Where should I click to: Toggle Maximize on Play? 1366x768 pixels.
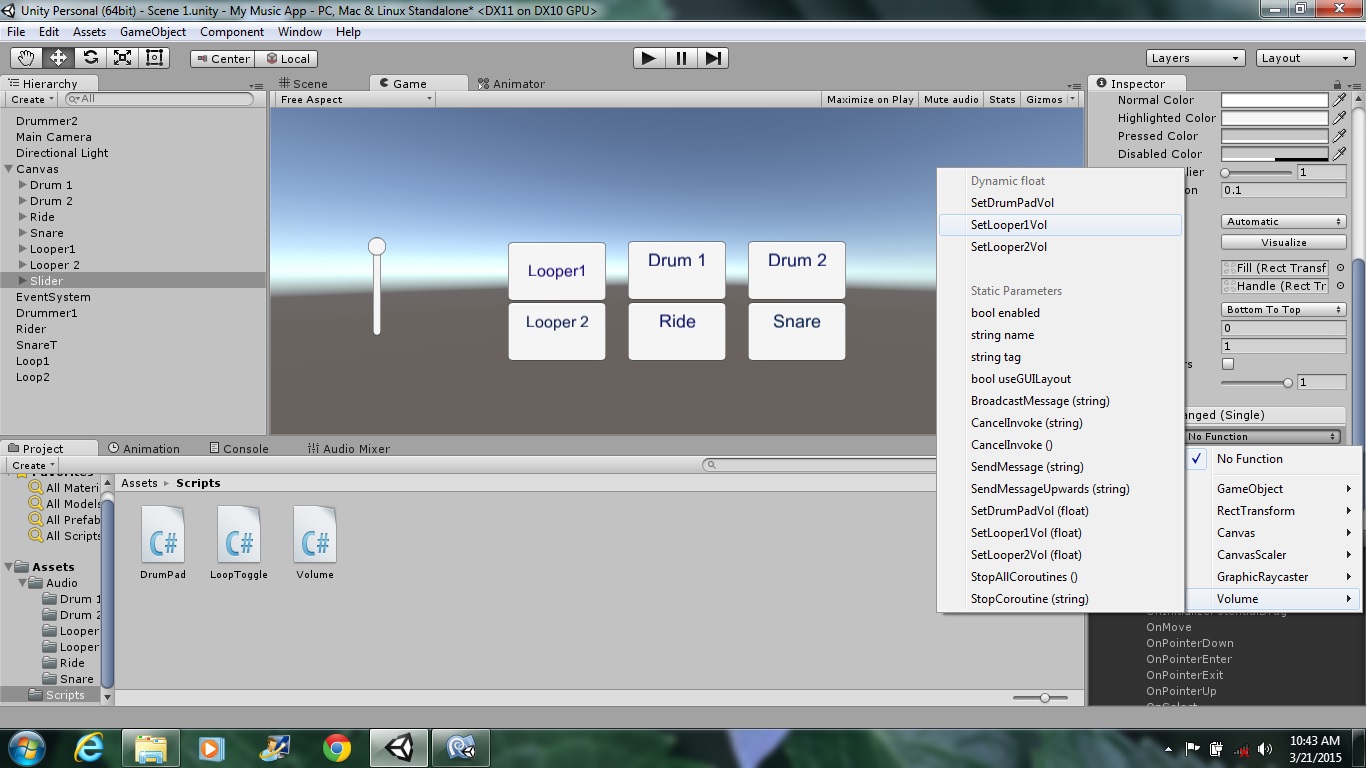(x=870, y=100)
